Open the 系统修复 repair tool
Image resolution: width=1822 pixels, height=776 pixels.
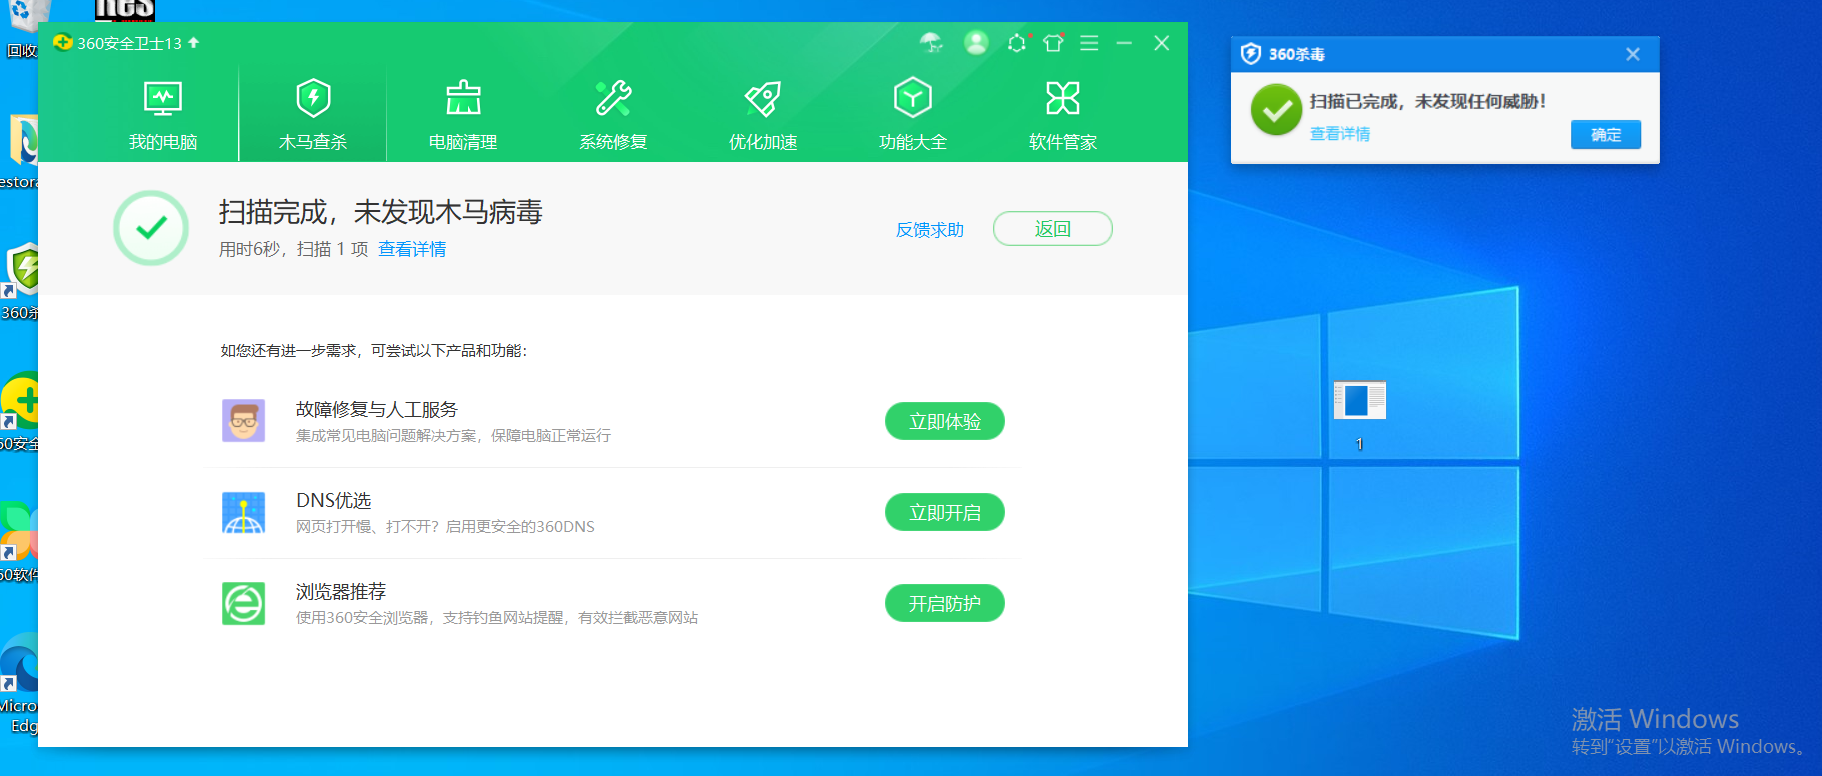coord(613,115)
